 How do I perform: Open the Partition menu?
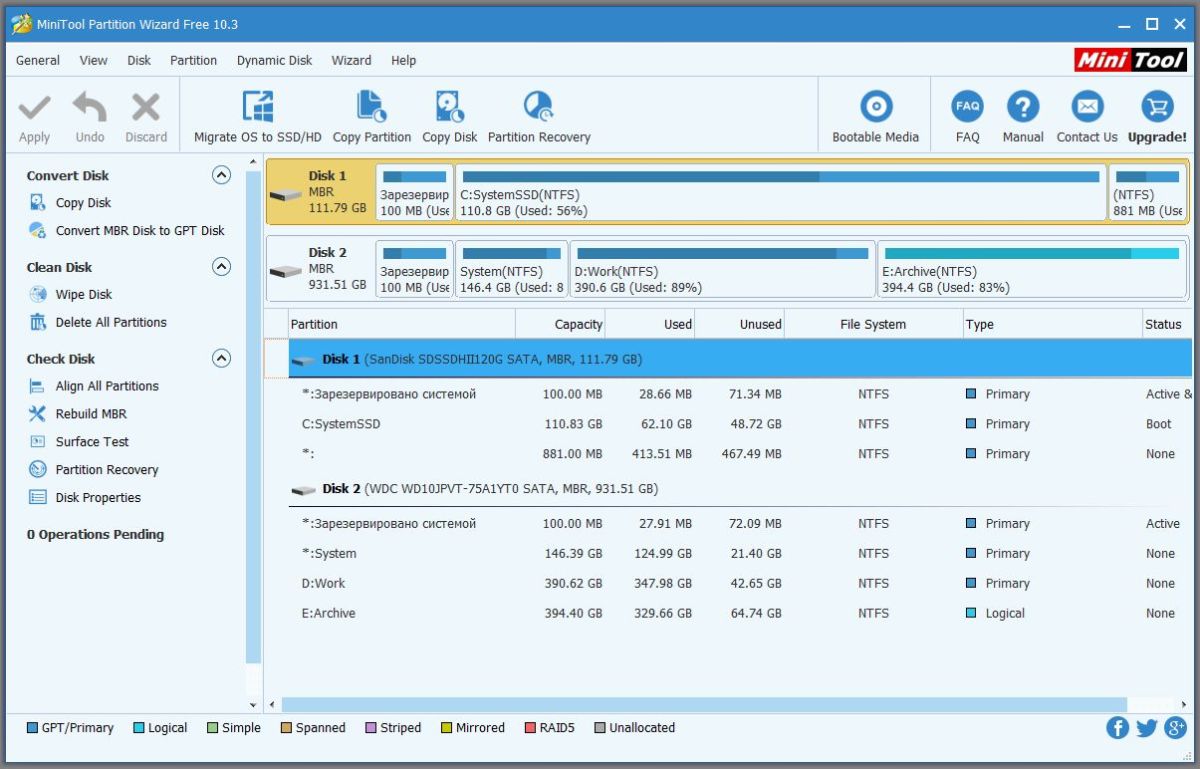(193, 60)
